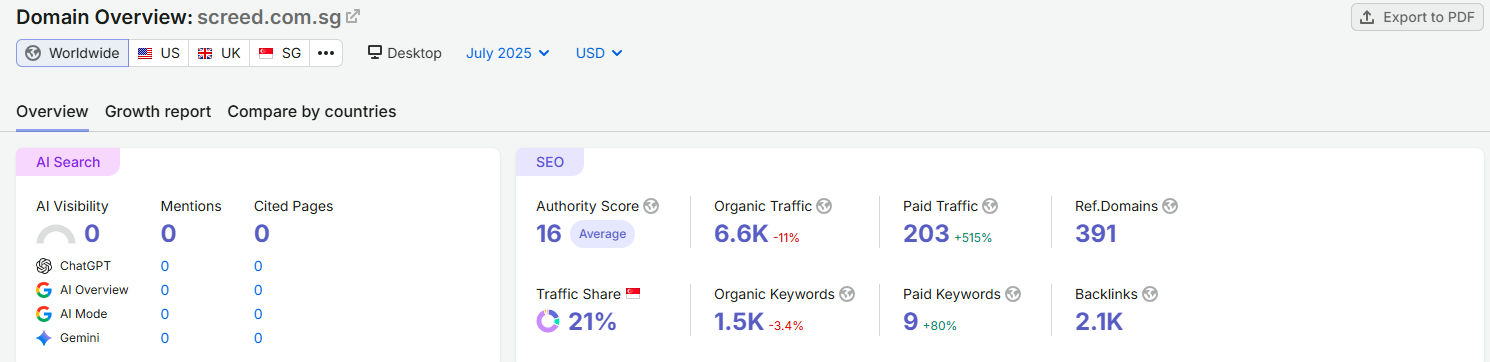Select the US database

click(159, 53)
